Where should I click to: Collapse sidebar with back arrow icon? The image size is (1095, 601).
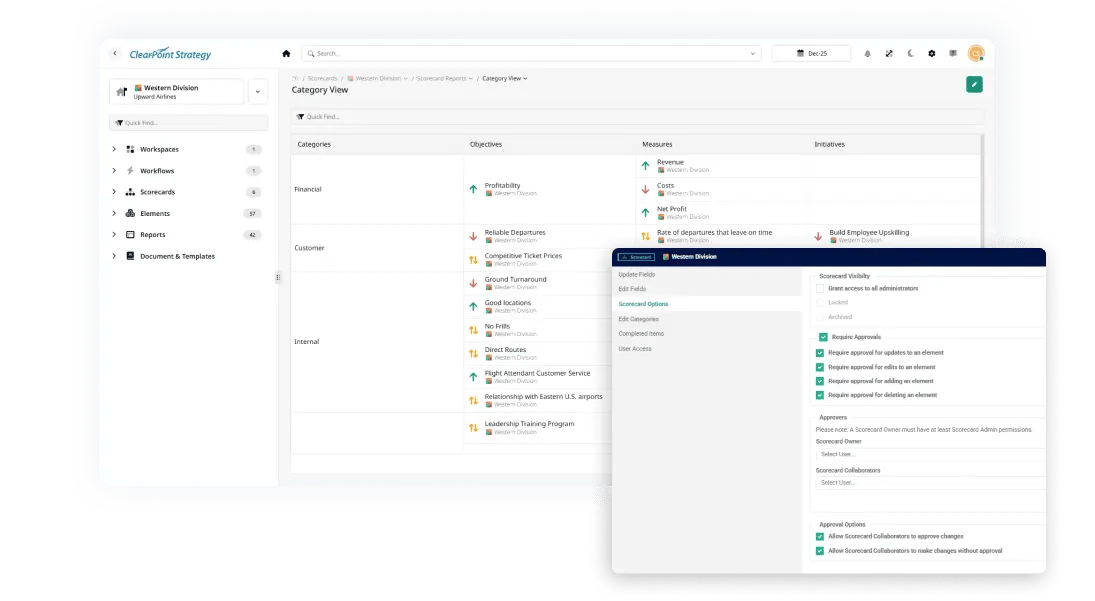pos(115,53)
